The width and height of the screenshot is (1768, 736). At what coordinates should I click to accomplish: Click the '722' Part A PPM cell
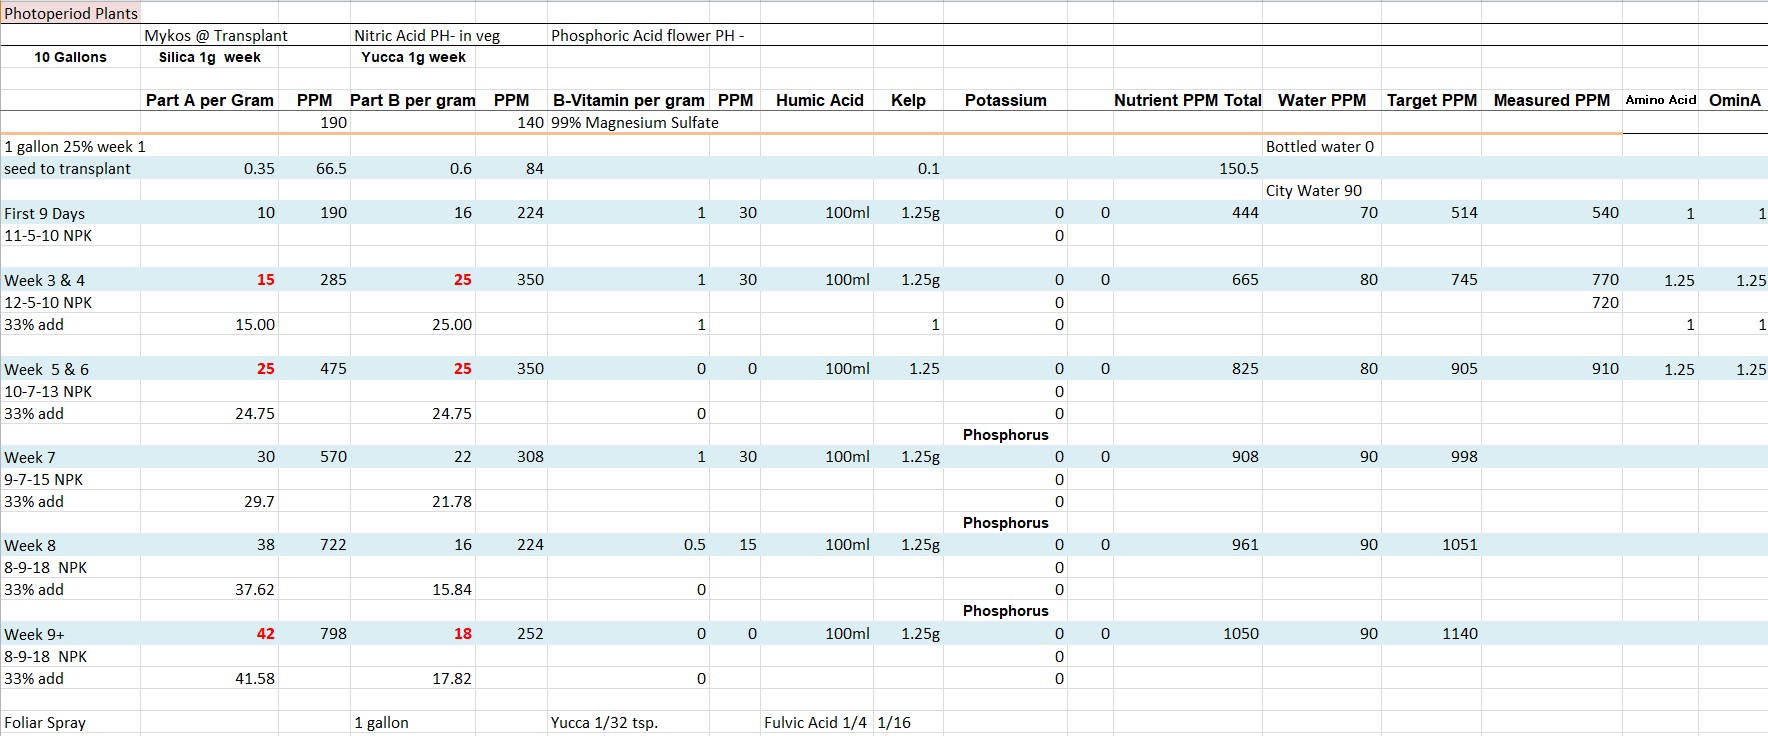[333, 544]
